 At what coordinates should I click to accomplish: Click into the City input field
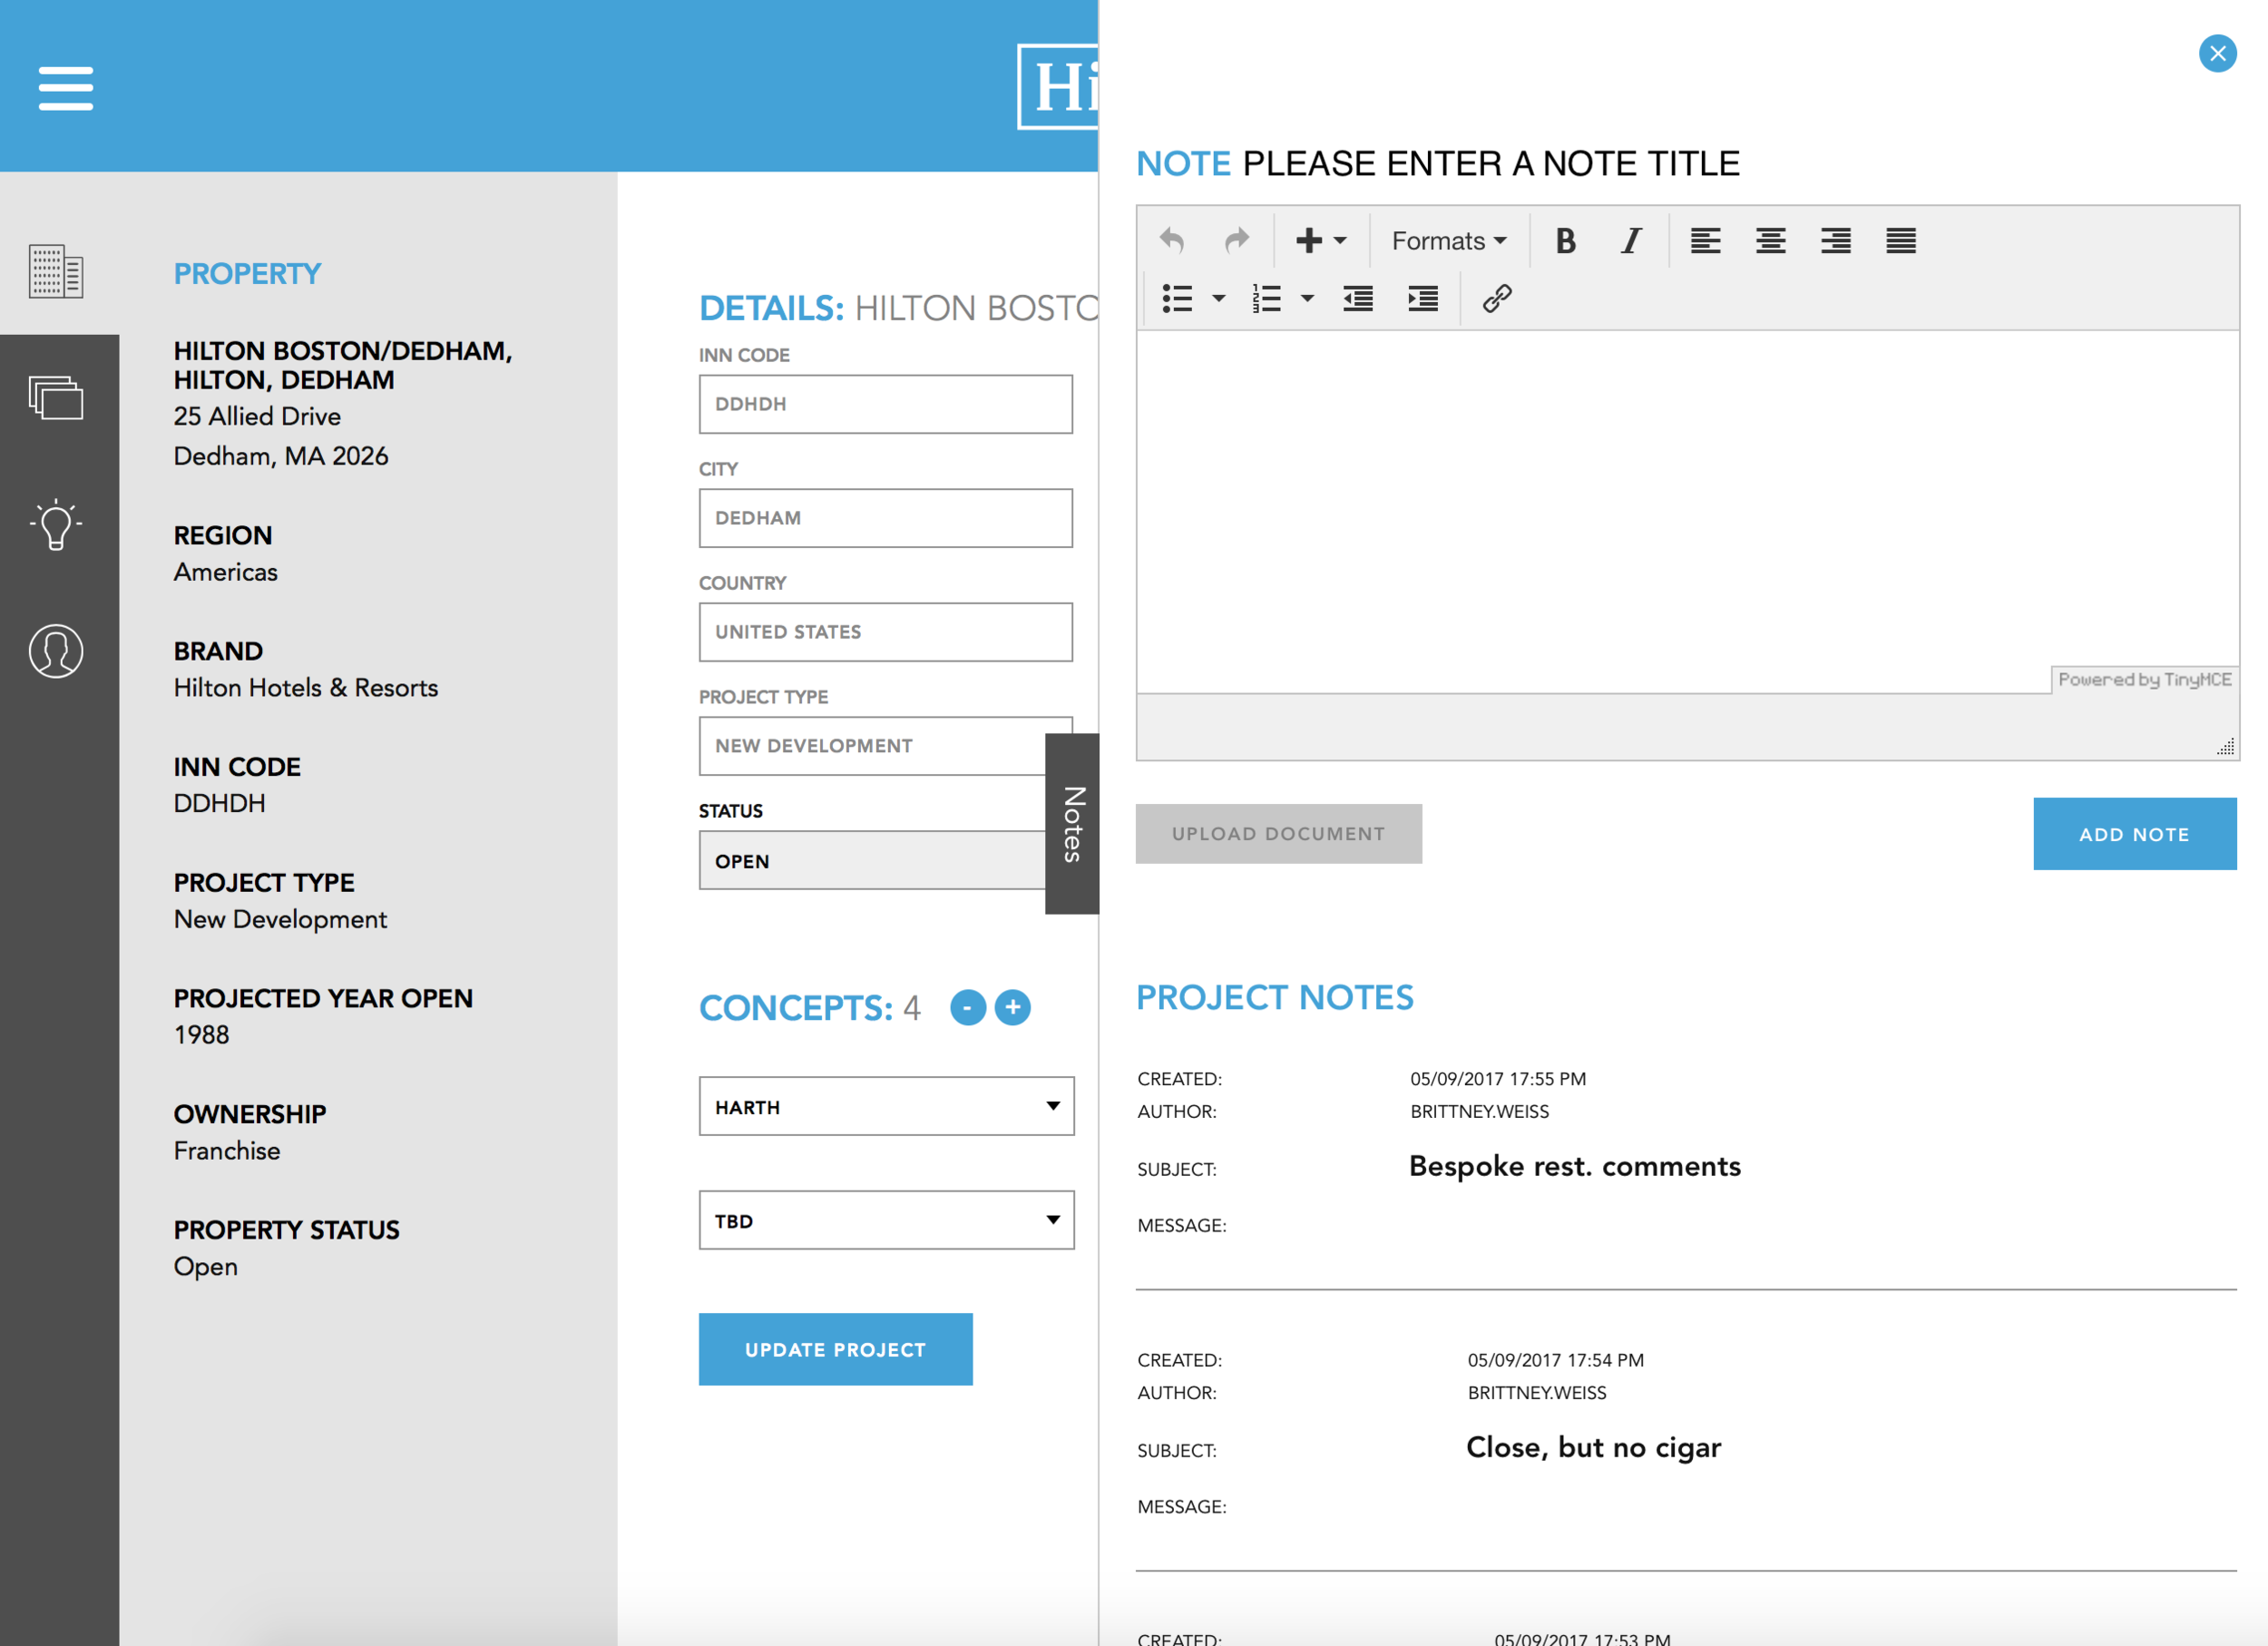[885, 518]
